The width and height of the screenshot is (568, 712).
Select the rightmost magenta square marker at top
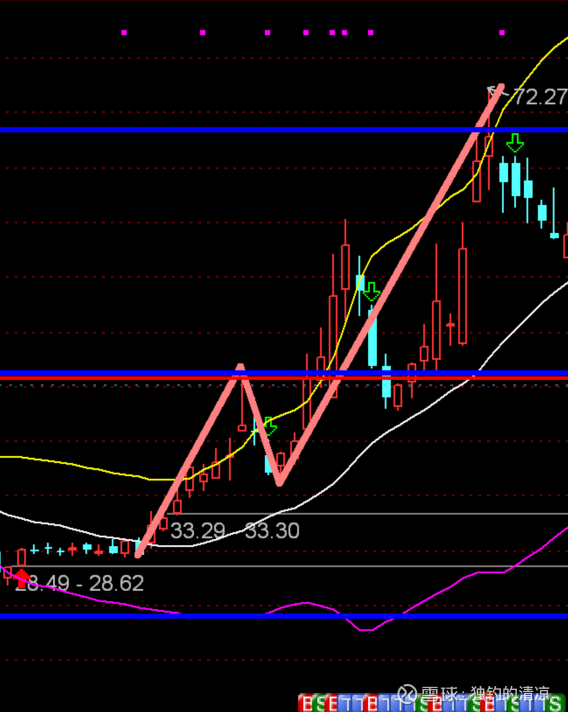tap(502, 33)
